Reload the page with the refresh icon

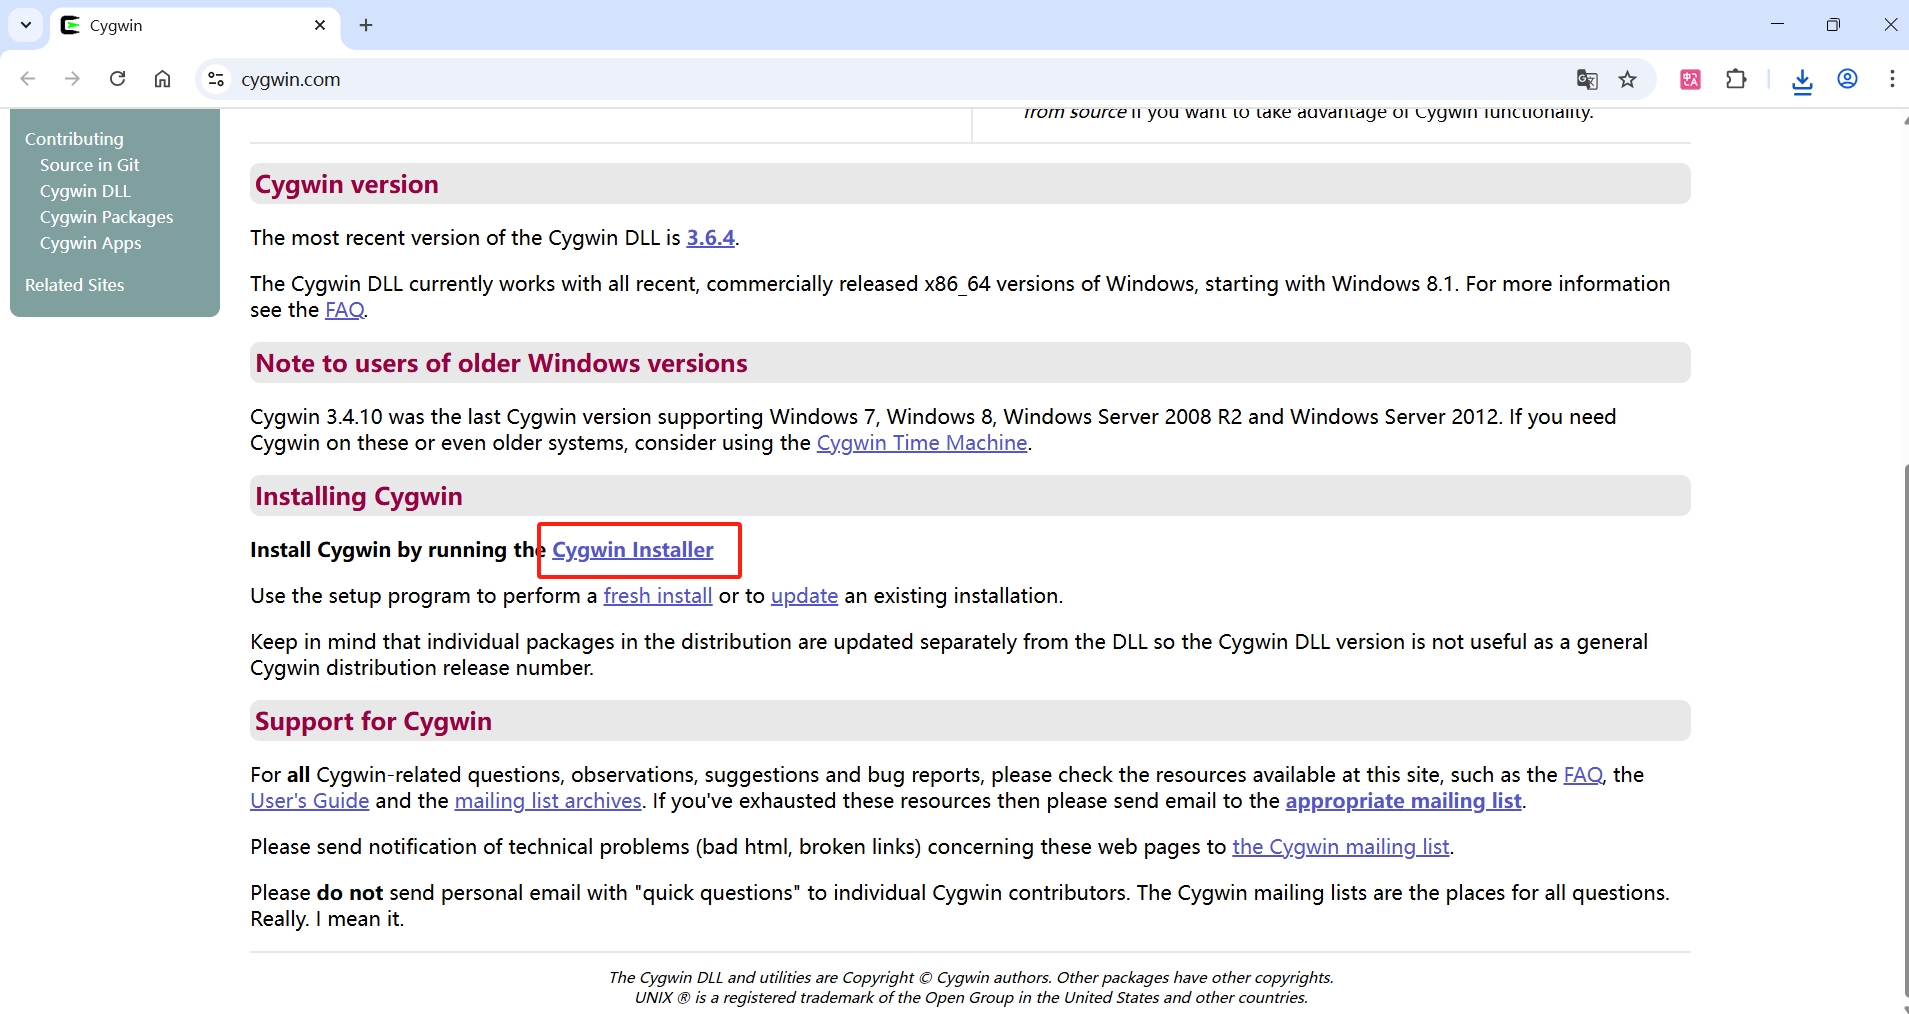[x=117, y=79]
